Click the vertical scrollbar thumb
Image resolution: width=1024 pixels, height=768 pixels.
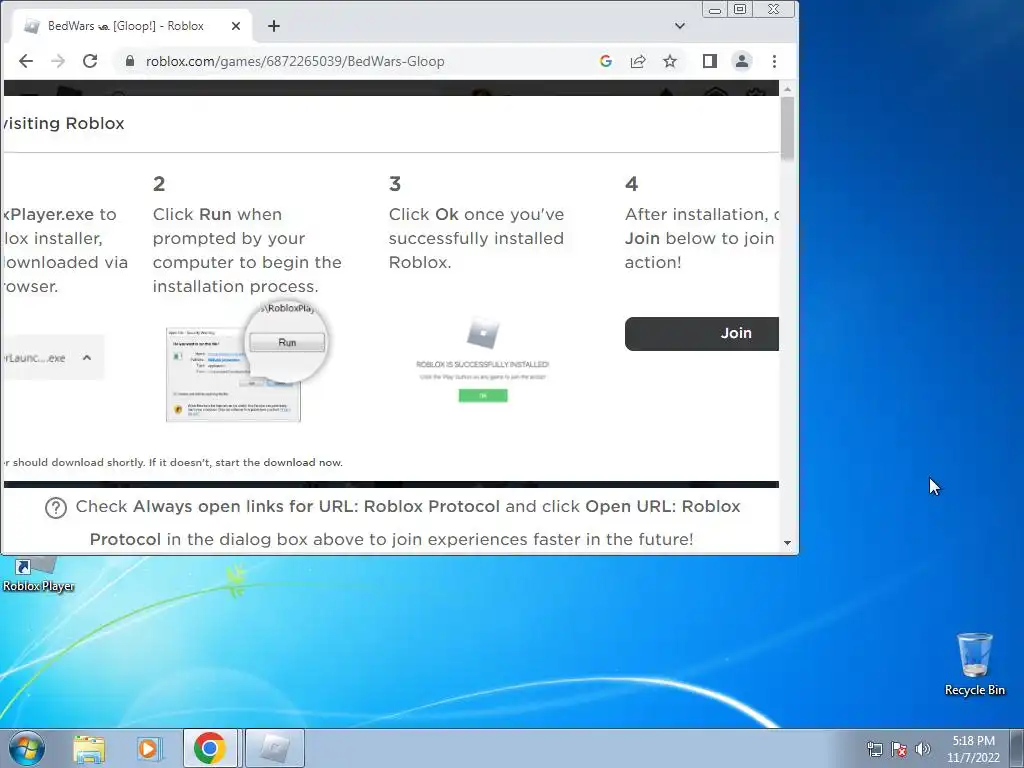pos(787,128)
